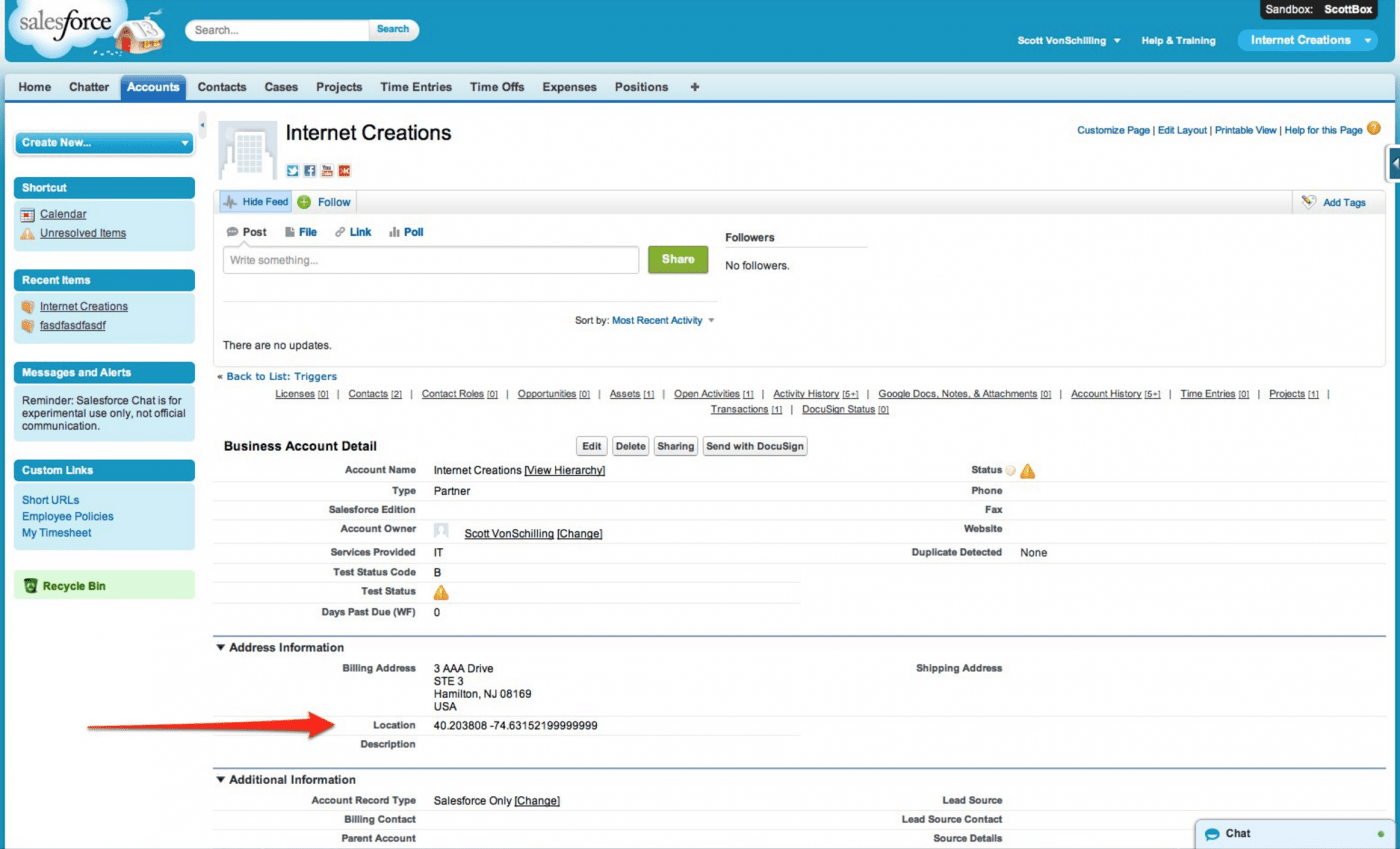Click the Chat bubble icon
Image resolution: width=1400 pixels, height=849 pixels.
pyautogui.click(x=1212, y=834)
